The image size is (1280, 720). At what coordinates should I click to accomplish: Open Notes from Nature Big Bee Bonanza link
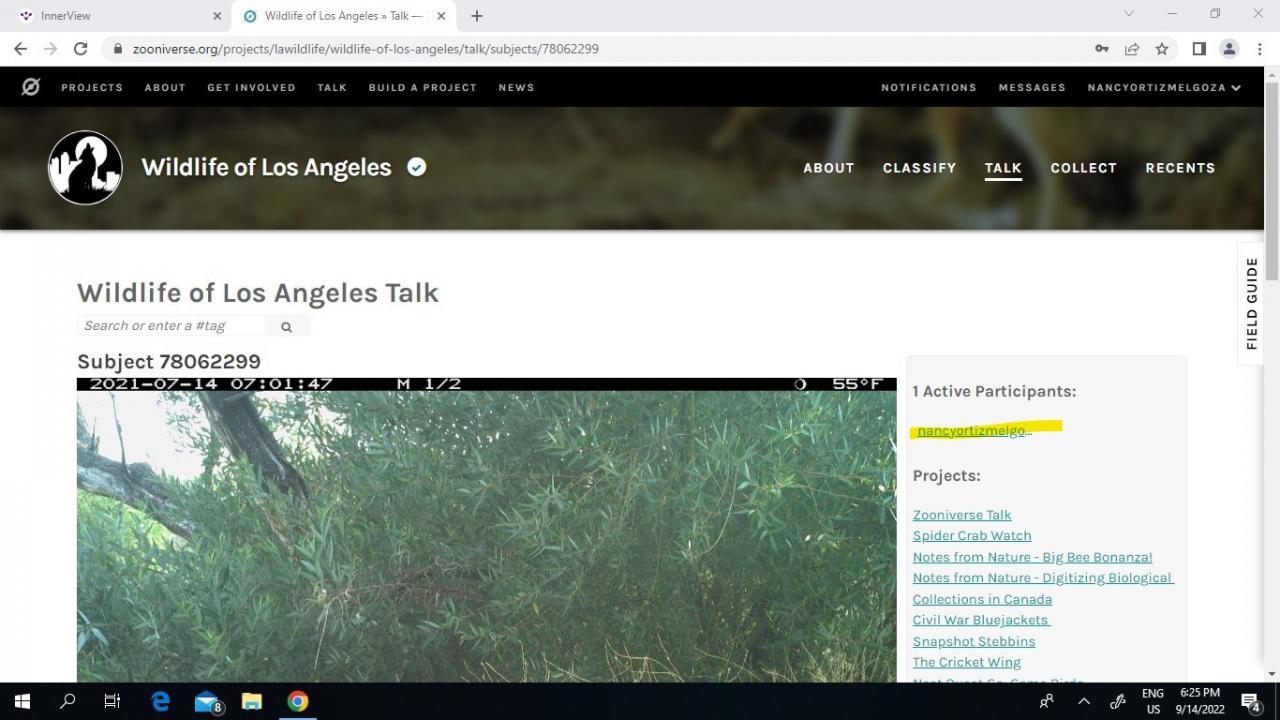click(1032, 557)
